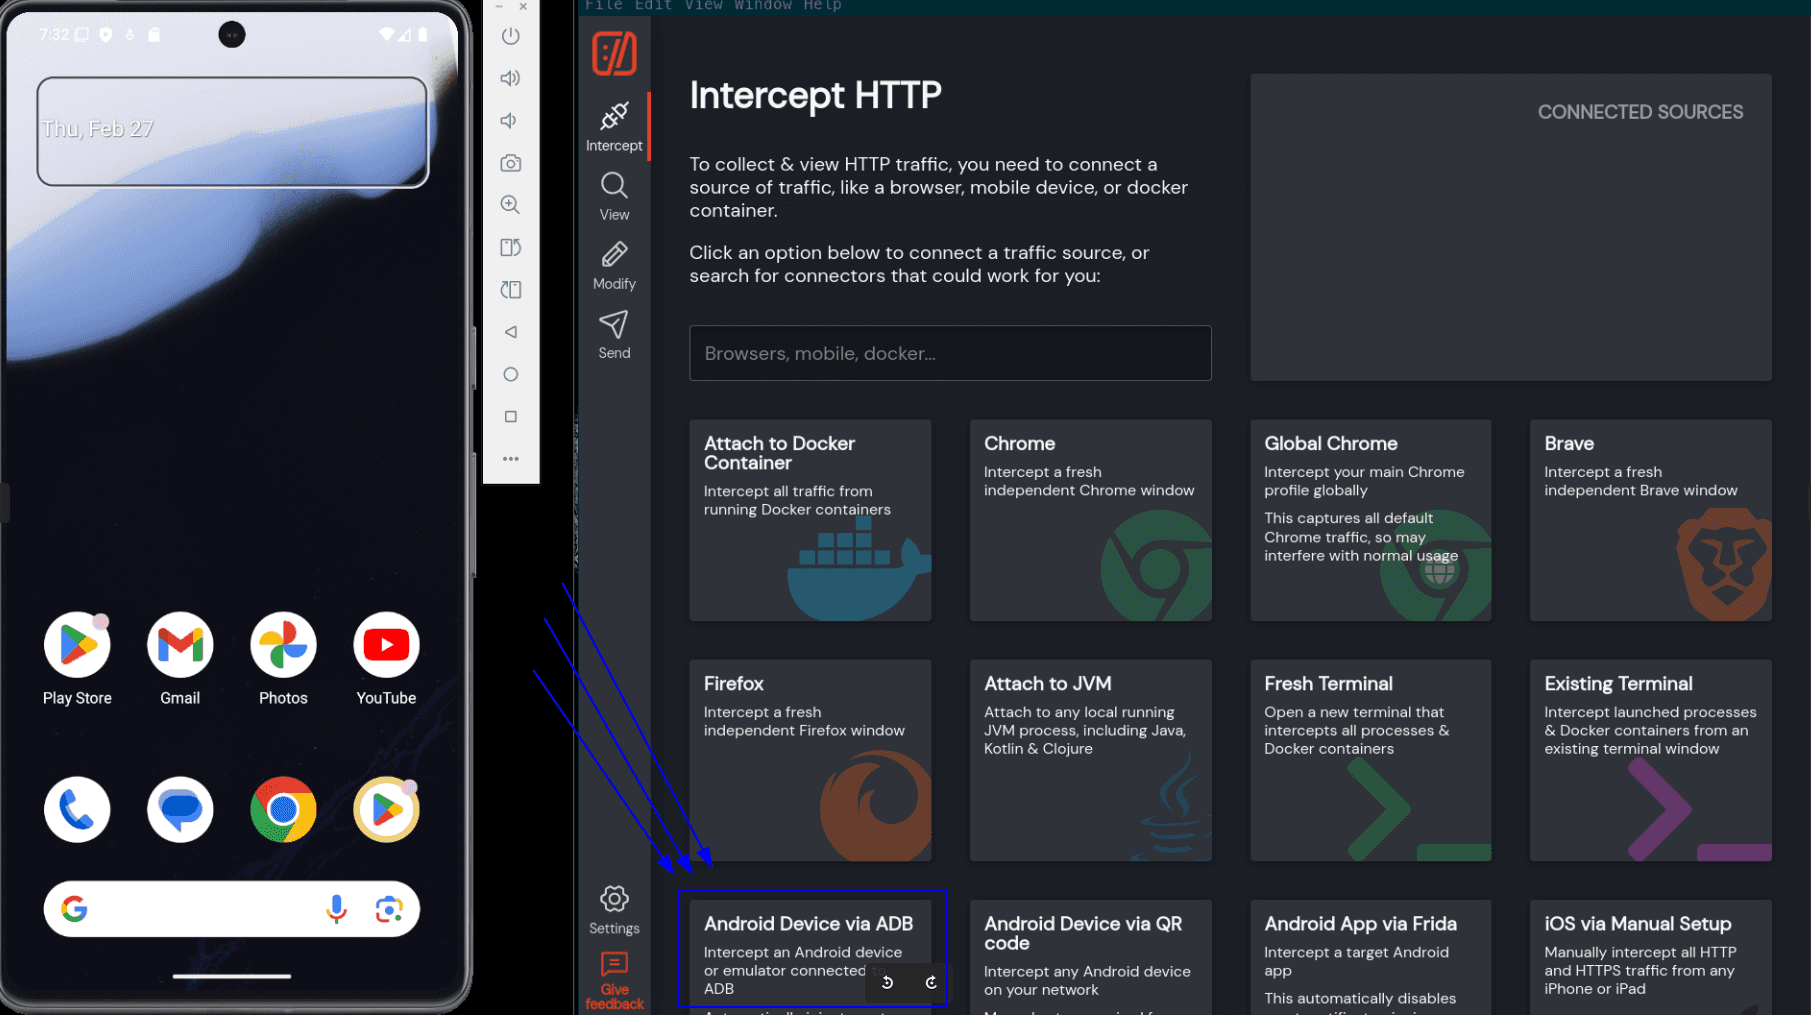The width and height of the screenshot is (1811, 1015).
Task: Open the View menu in menu bar
Action: click(x=703, y=5)
